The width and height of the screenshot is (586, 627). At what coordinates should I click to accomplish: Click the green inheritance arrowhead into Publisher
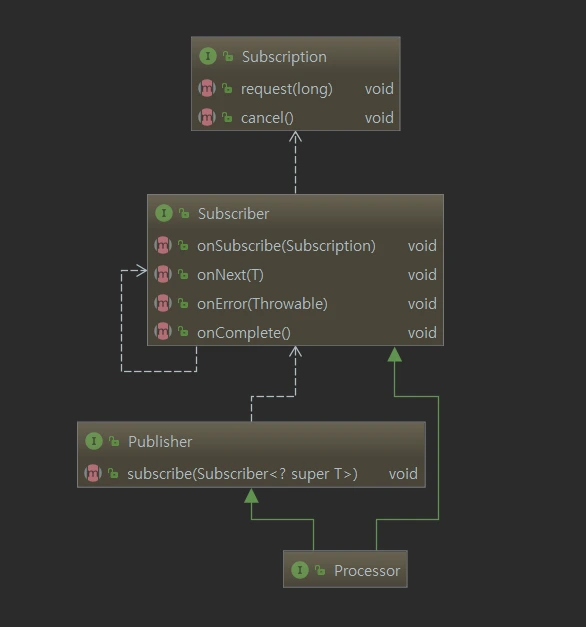coord(251,496)
